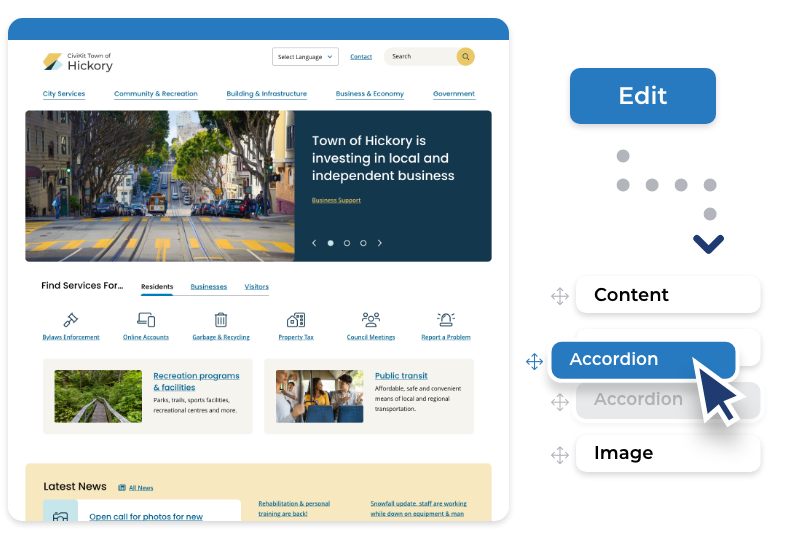
Task: Jump to the third carousel slide dot
Action: 363,243
